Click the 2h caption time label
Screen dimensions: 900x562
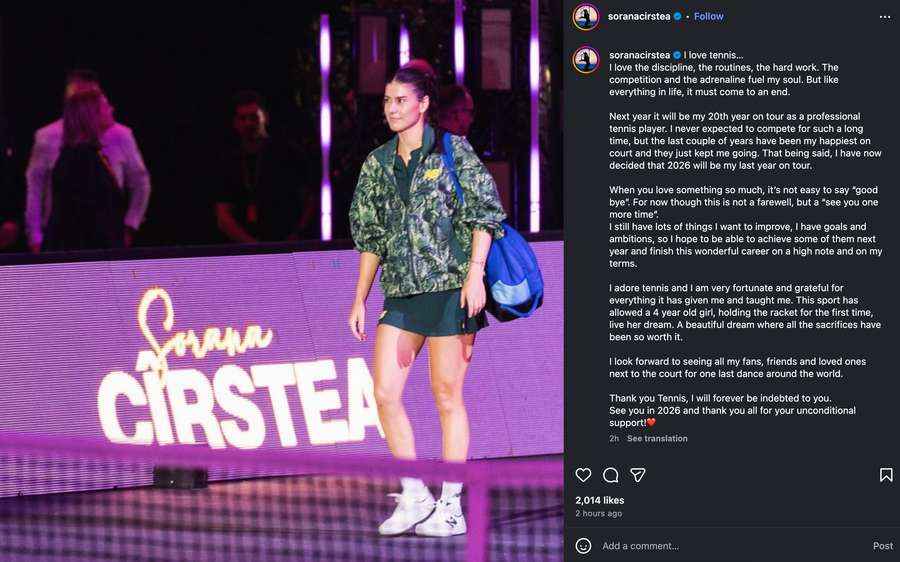tap(614, 438)
